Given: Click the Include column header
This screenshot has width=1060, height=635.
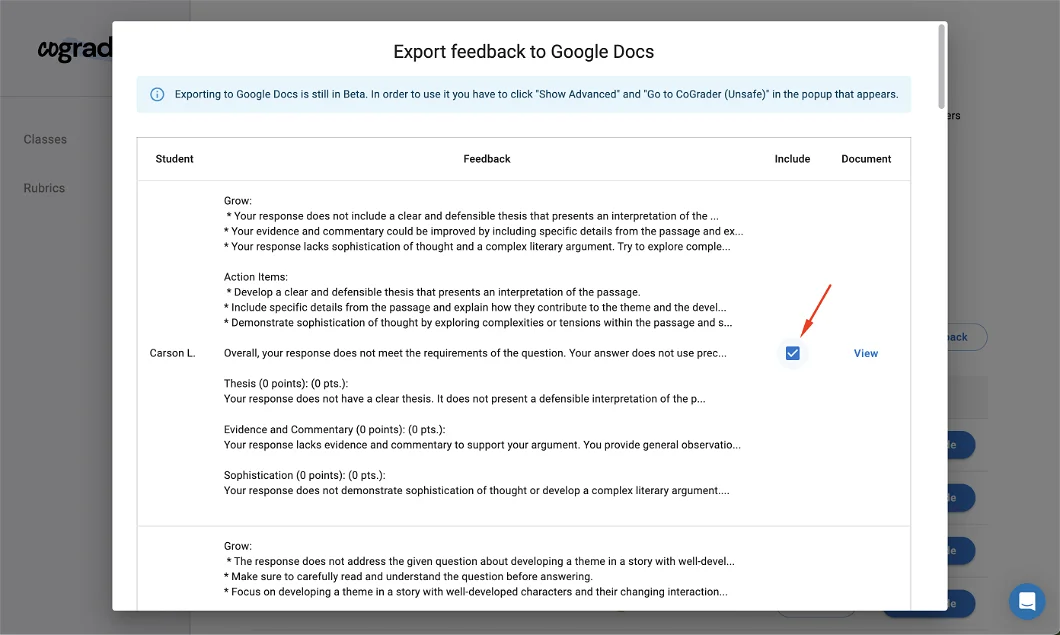Looking at the screenshot, I should tap(792, 159).
